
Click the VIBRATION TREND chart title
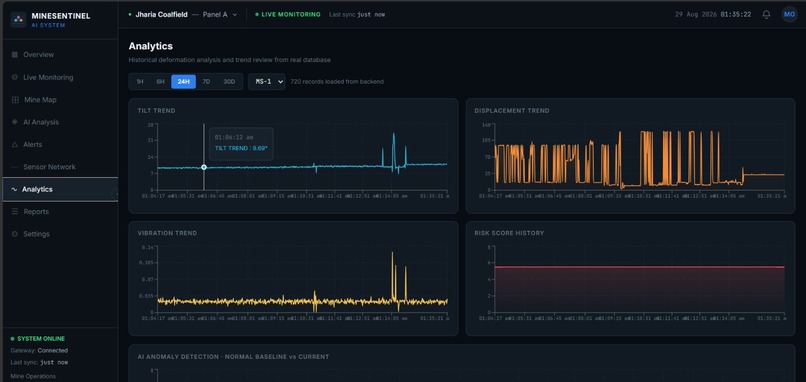point(167,233)
